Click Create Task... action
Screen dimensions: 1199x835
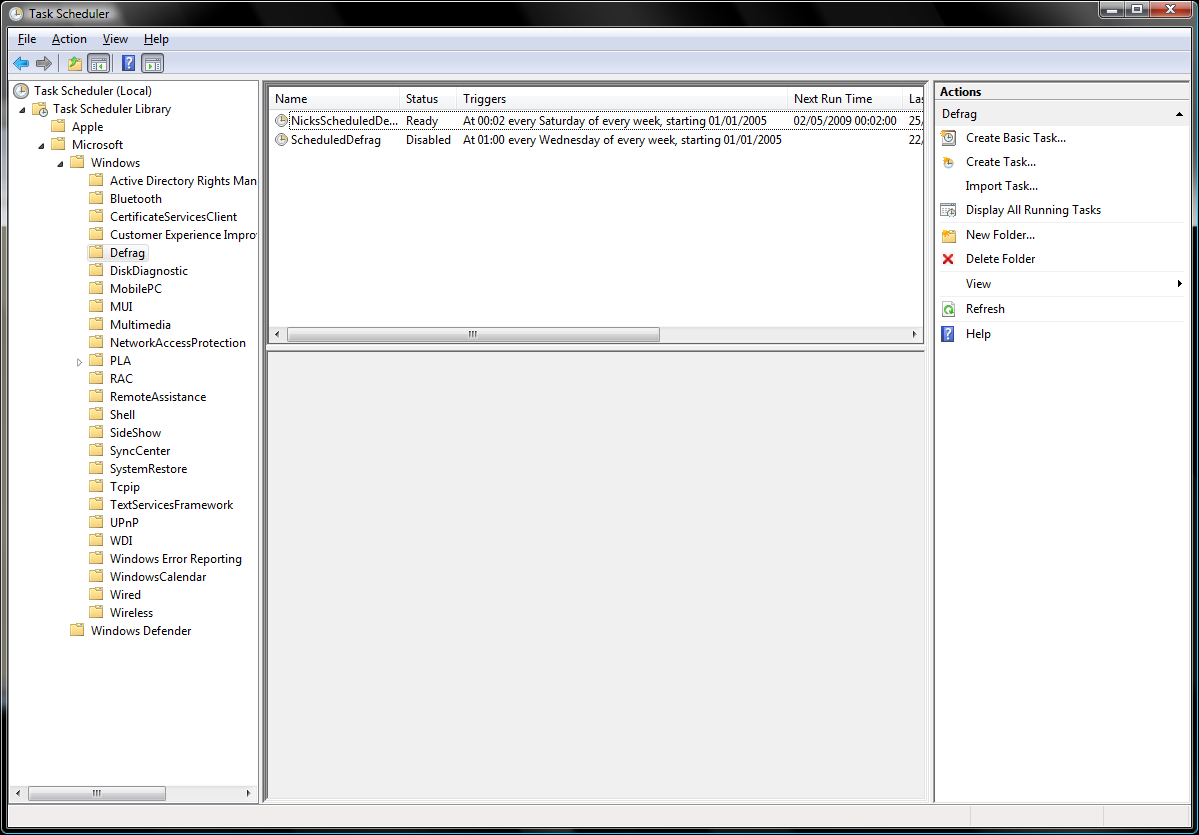coord(1001,162)
